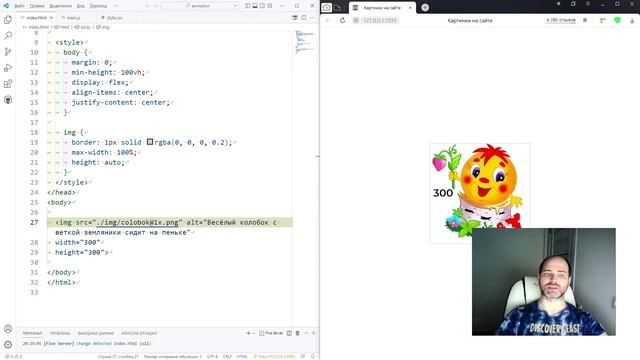The image size is (640, 360).
Task: Open the notifications bell in status bar
Action: [x=313, y=356]
